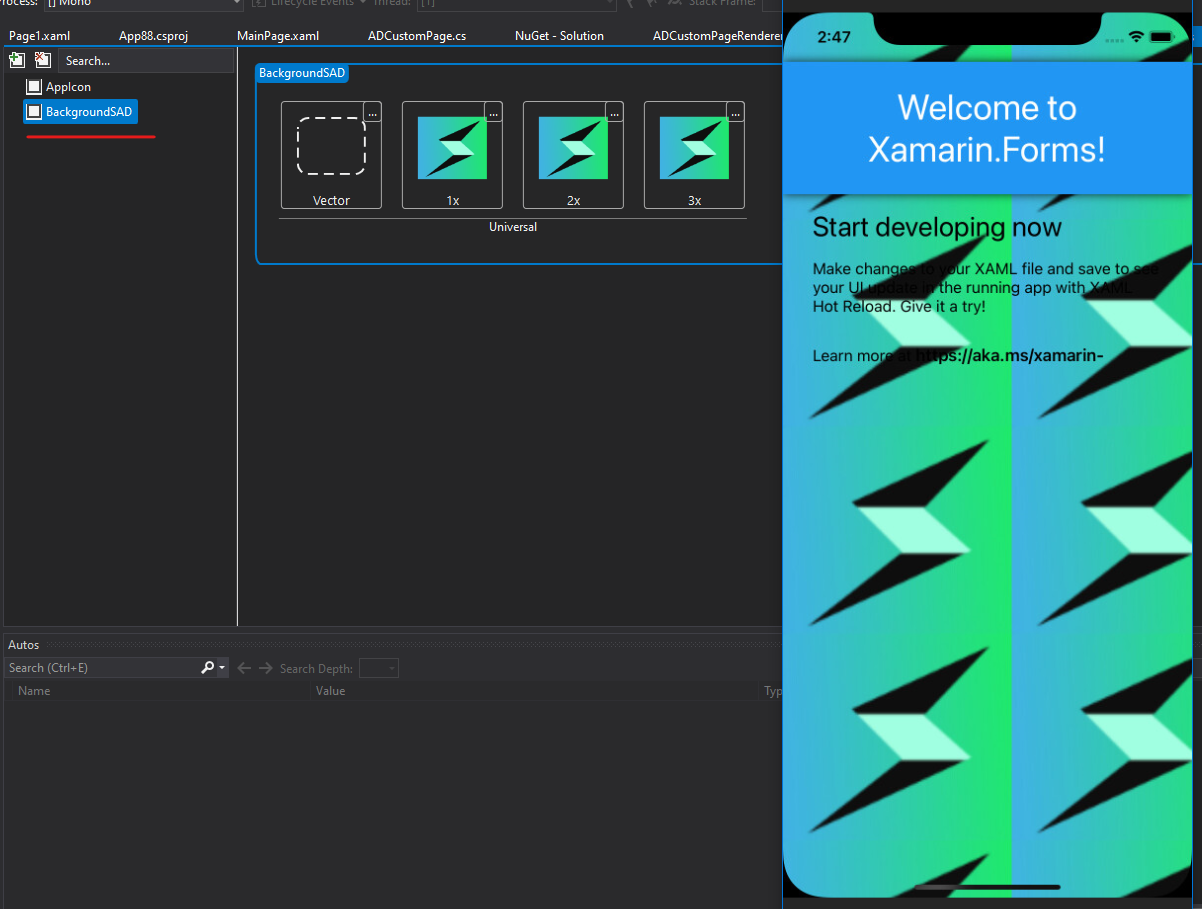Select the AppIcon asset entry
1202x909 pixels.
68,87
